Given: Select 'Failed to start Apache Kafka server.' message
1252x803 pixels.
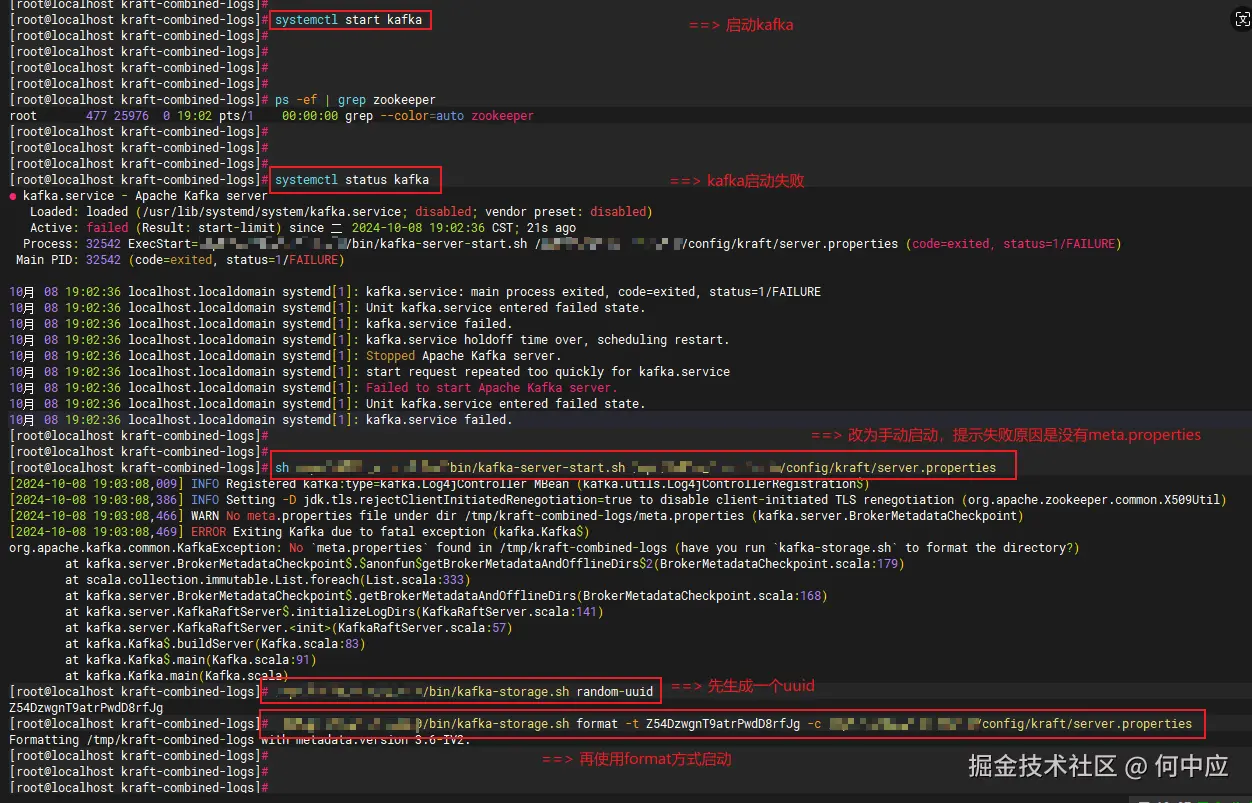Looking at the screenshot, I should pos(491,388).
